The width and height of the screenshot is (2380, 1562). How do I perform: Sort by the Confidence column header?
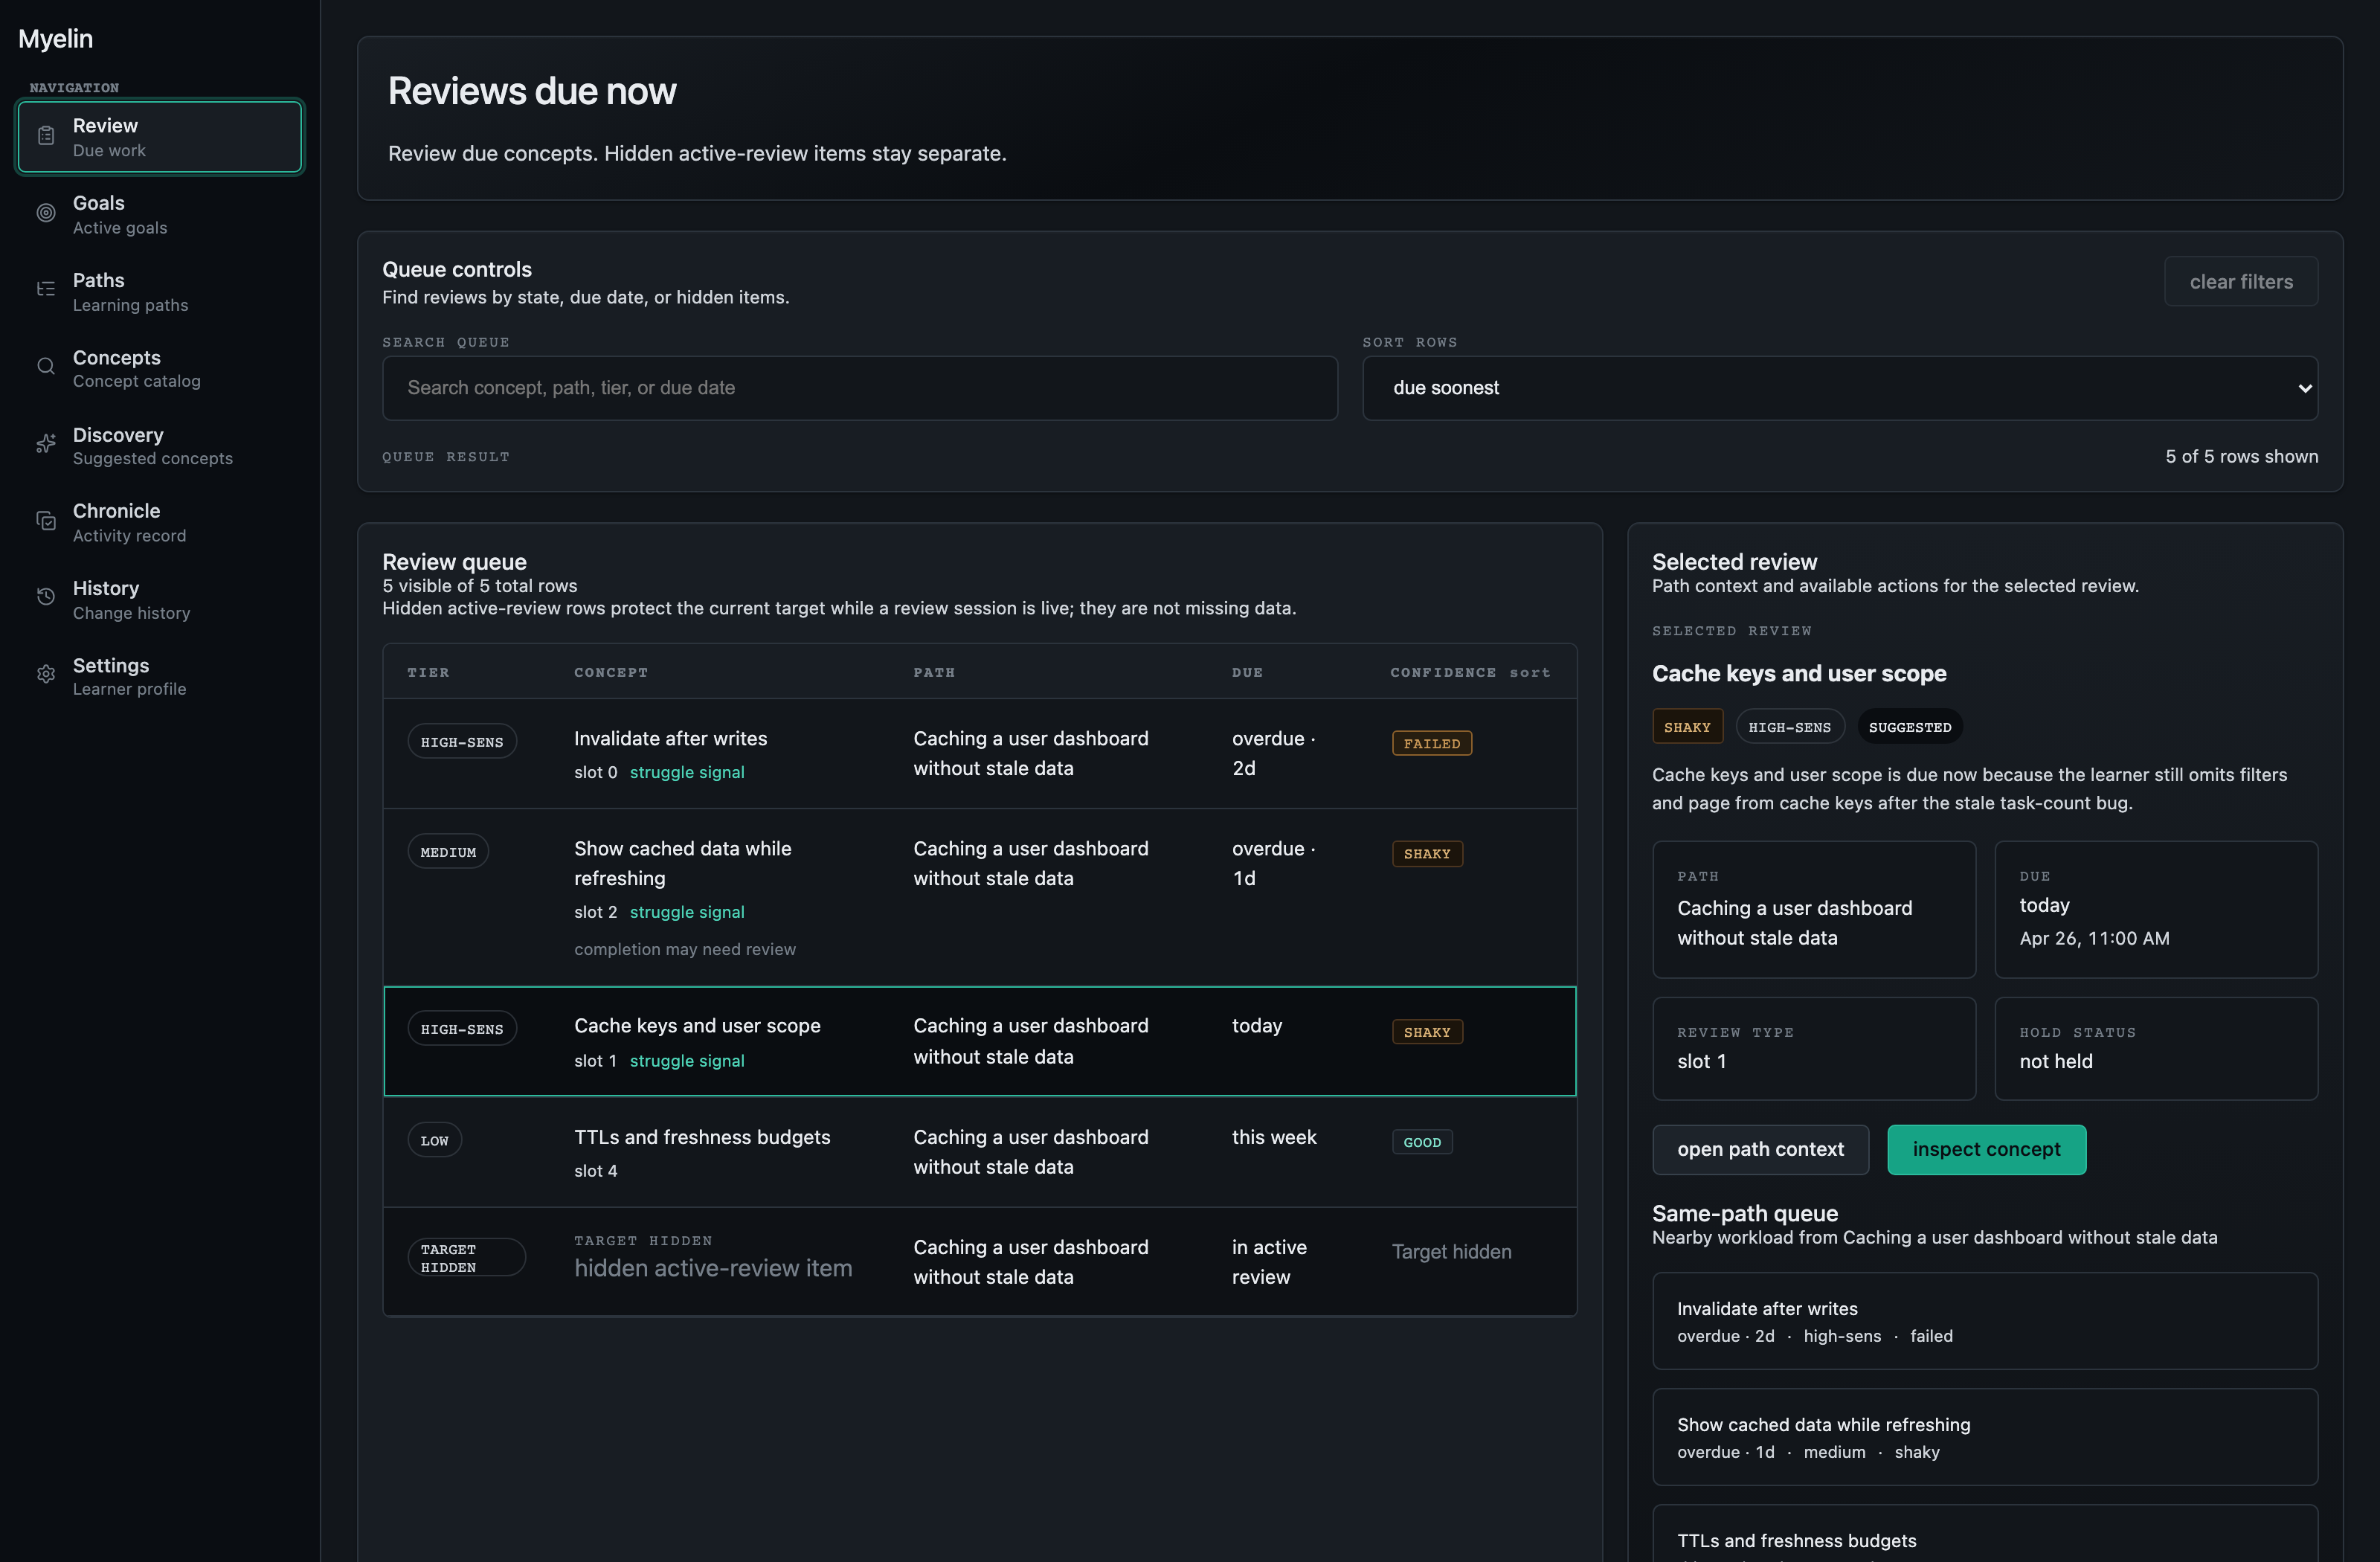click(x=1470, y=672)
